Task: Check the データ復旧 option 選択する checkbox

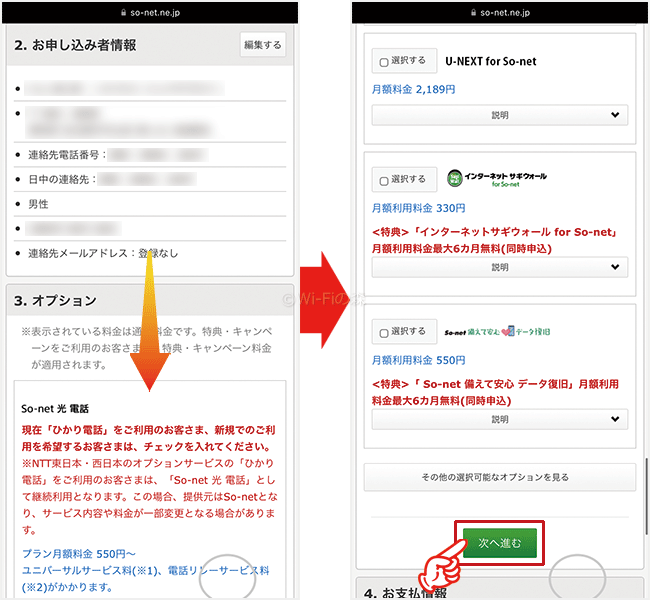Action: tap(384, 333)
